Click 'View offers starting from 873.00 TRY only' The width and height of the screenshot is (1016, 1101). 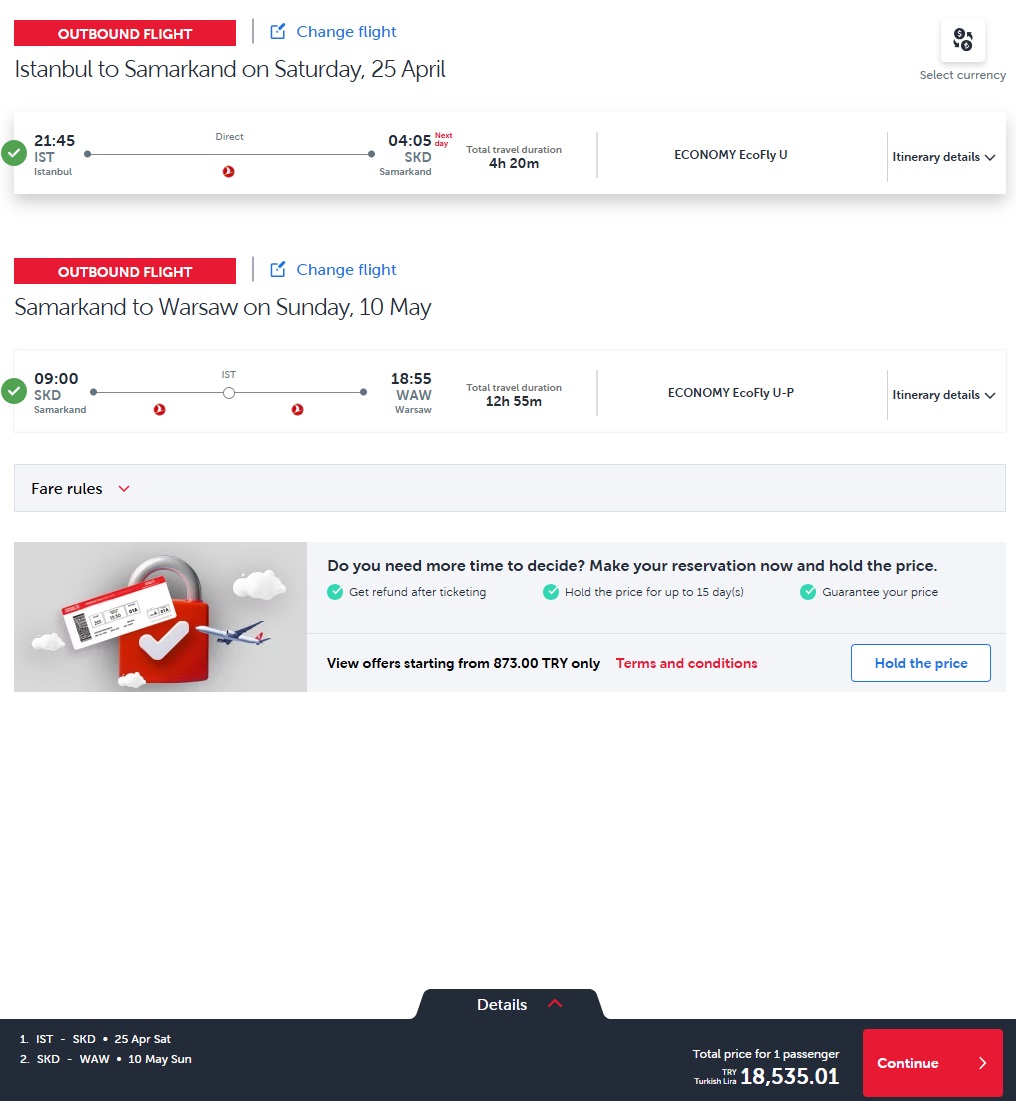[463, 664]
